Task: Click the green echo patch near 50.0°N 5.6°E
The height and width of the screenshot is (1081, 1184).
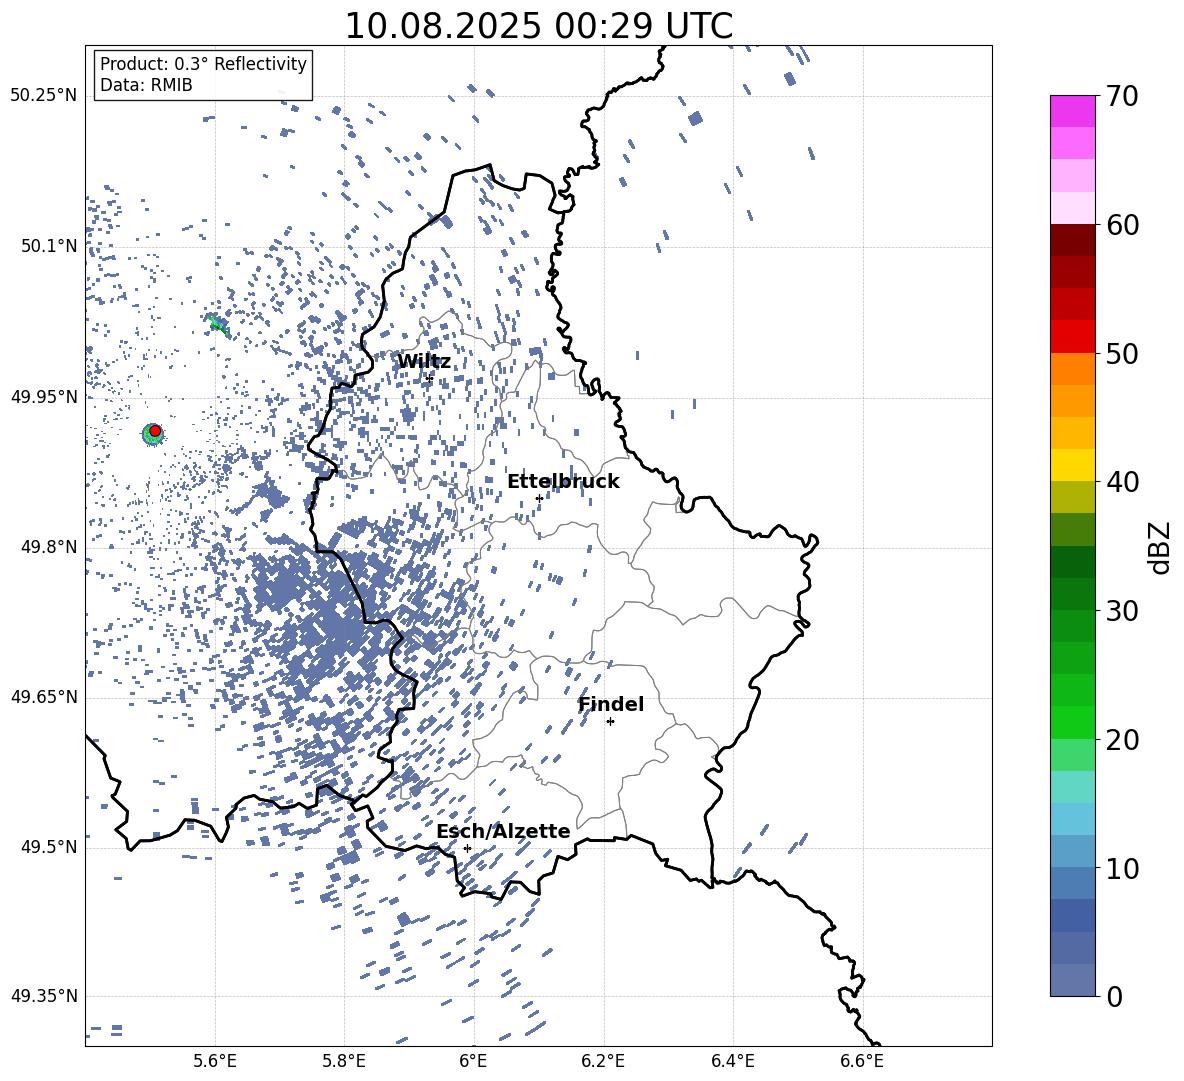Action: pos(217,325)
